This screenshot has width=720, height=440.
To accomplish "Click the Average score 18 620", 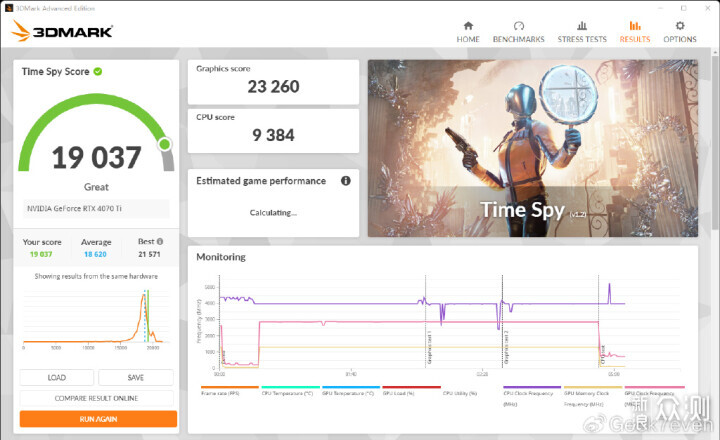I will coord(96,254).
